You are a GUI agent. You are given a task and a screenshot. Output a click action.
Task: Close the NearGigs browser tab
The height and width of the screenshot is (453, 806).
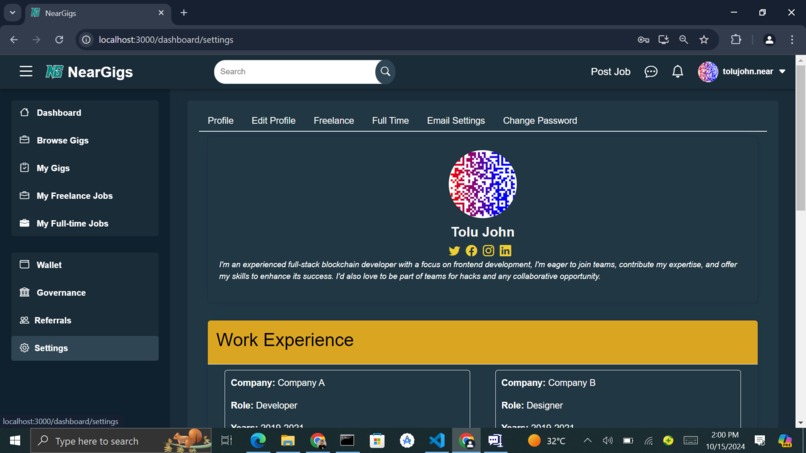coord(161,13)
